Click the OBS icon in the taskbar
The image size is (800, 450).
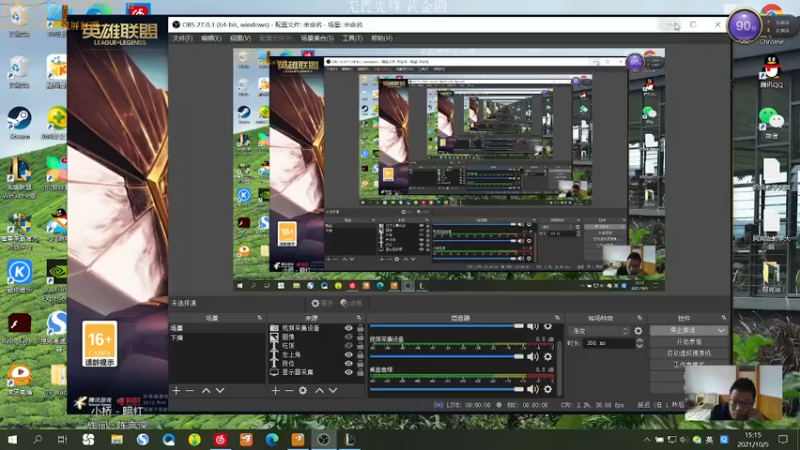point(323,439)
